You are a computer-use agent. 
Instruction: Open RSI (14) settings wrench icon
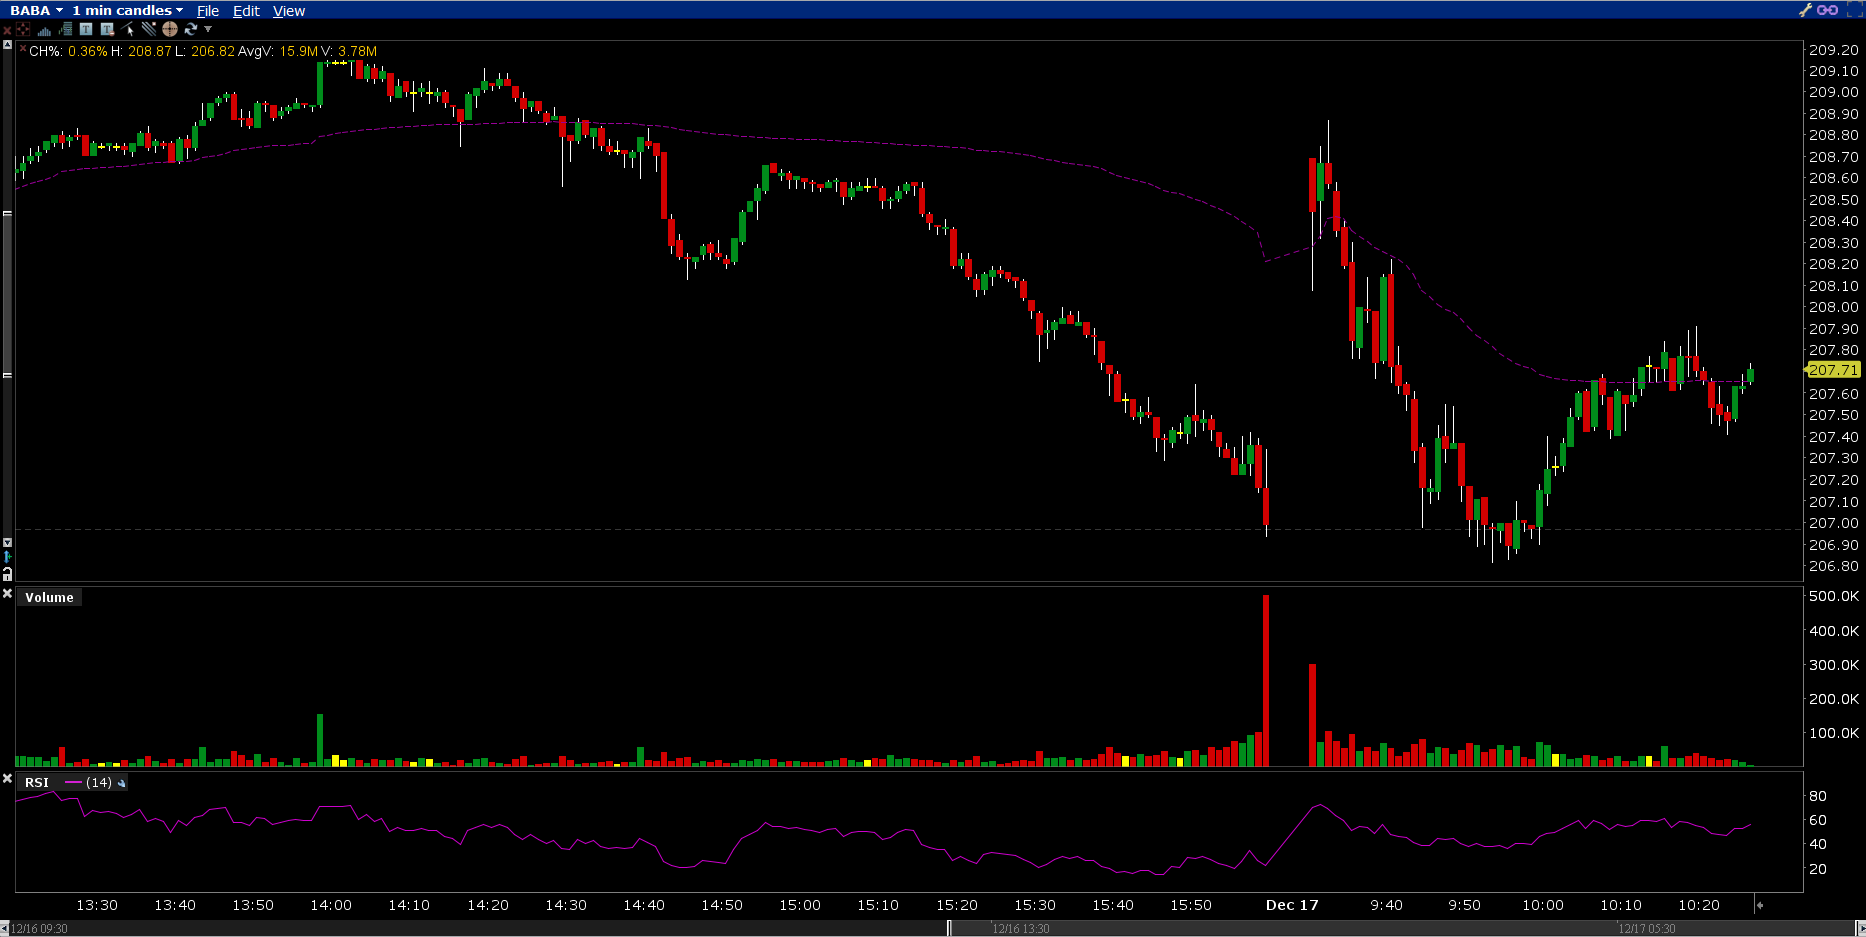(x=121, y=783)
